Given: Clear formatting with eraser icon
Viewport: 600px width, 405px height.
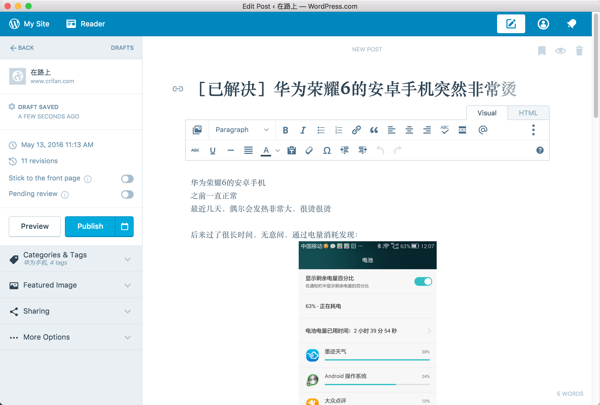Looking at the screenshot, I should pos(309,150).
